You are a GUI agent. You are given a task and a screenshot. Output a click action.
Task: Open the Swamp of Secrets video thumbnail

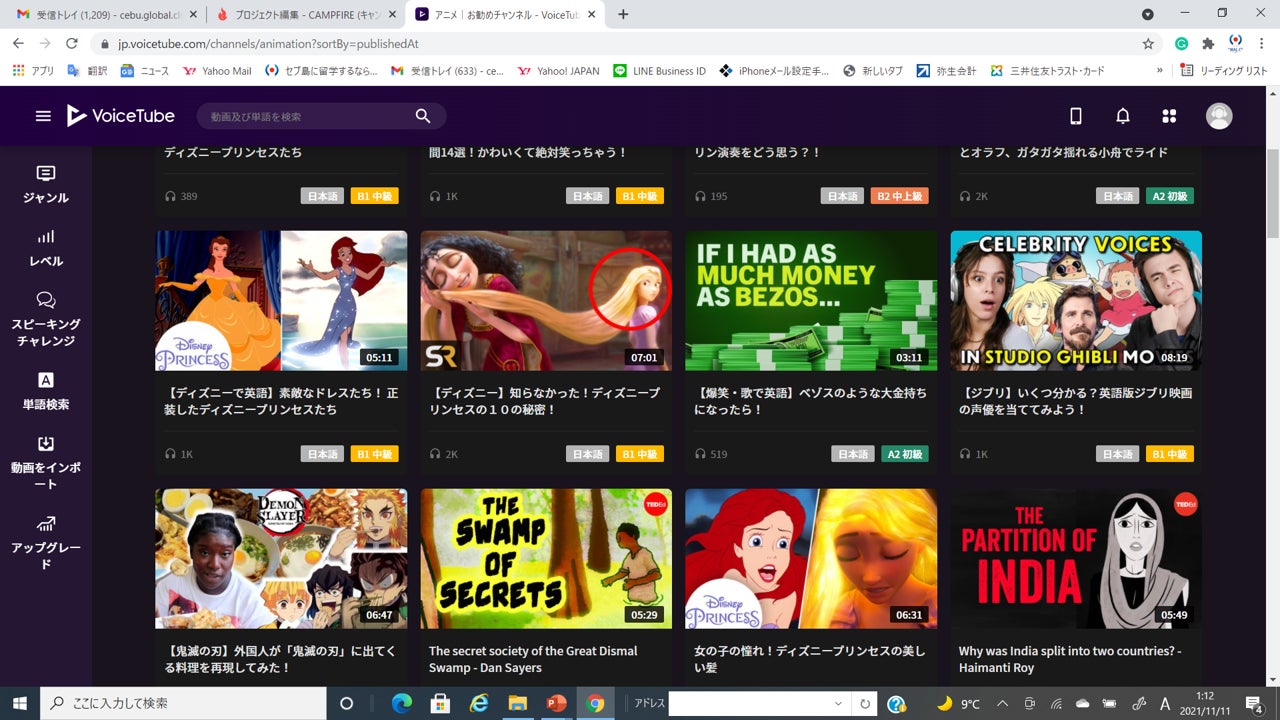546,558
